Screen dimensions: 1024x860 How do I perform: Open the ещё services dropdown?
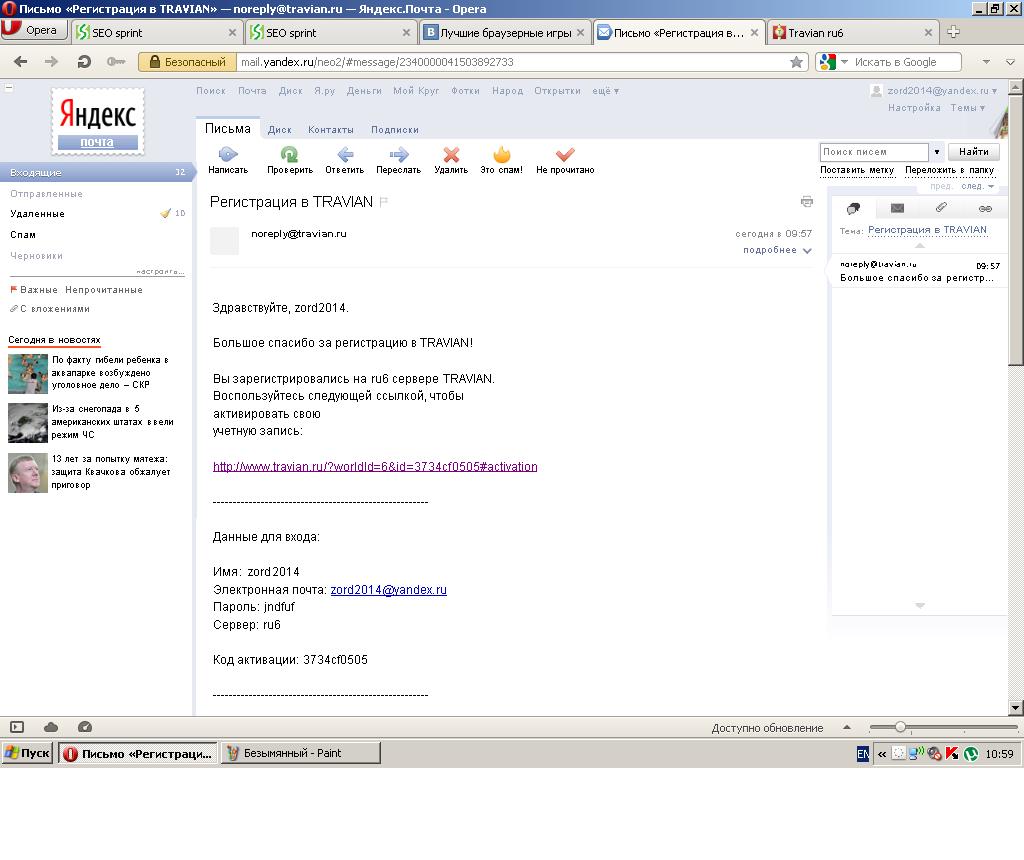(x=605, y=91)
